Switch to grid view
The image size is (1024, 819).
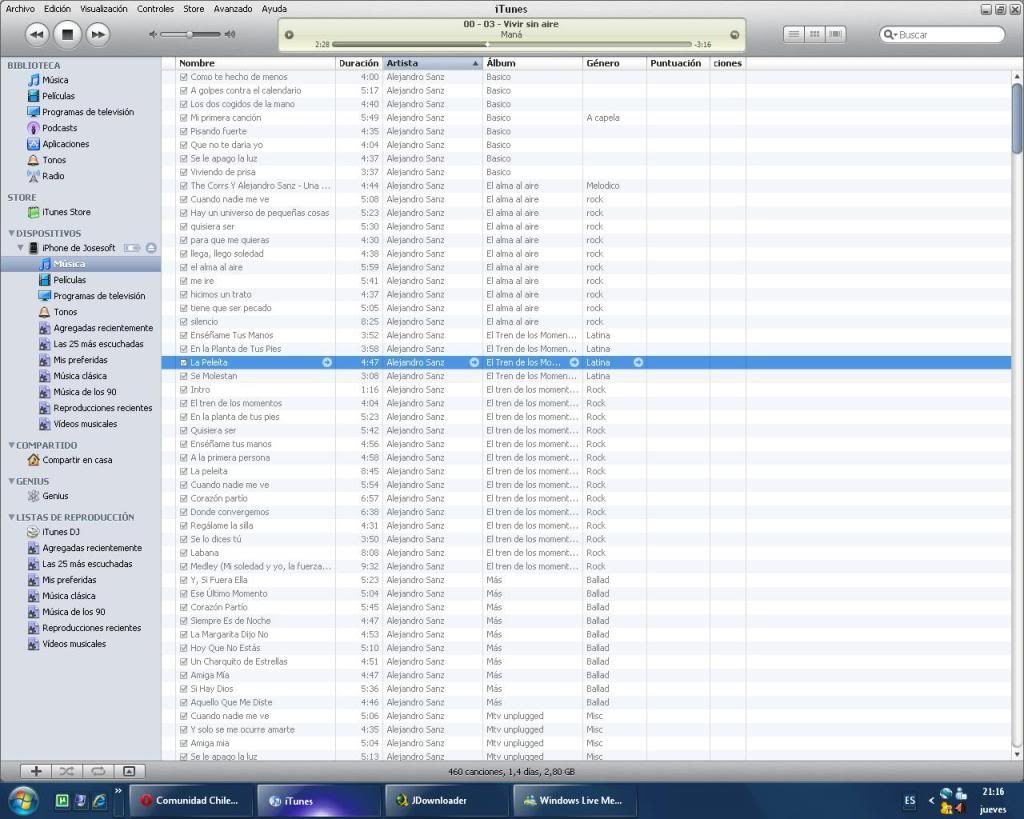[814, 34]
